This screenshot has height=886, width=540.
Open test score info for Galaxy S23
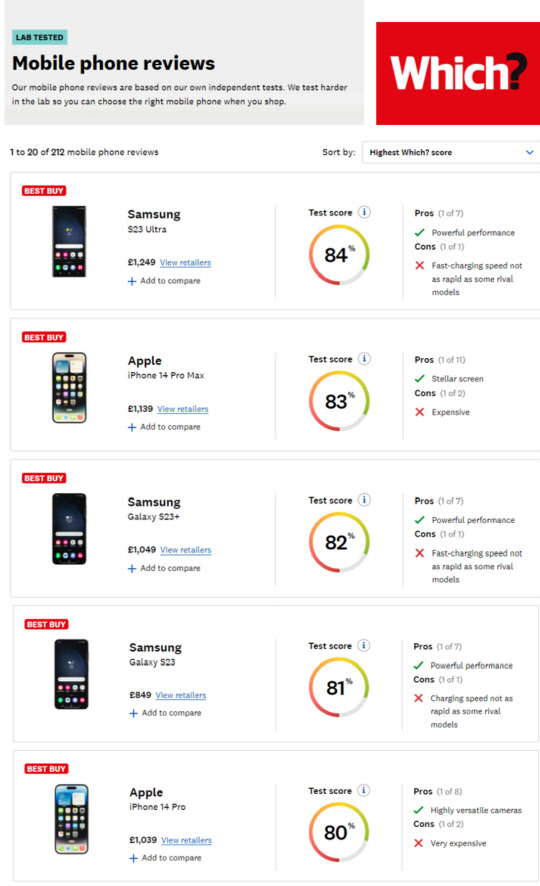pyautogui.click(x=364, y=645)
